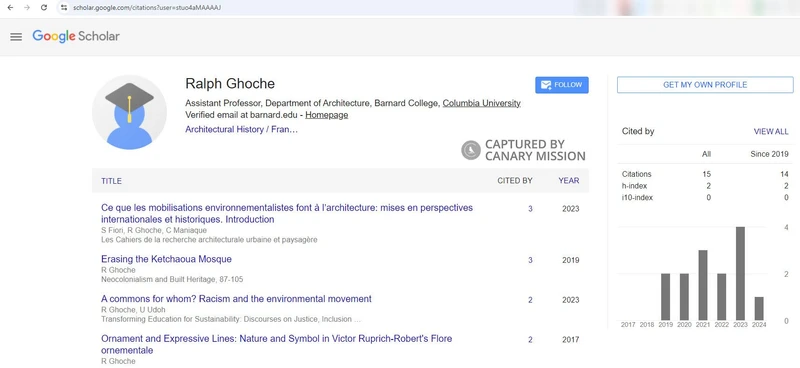Click the profile avatar with graduation cap
This screenshot has width=800, height=368.
[129, 112]
